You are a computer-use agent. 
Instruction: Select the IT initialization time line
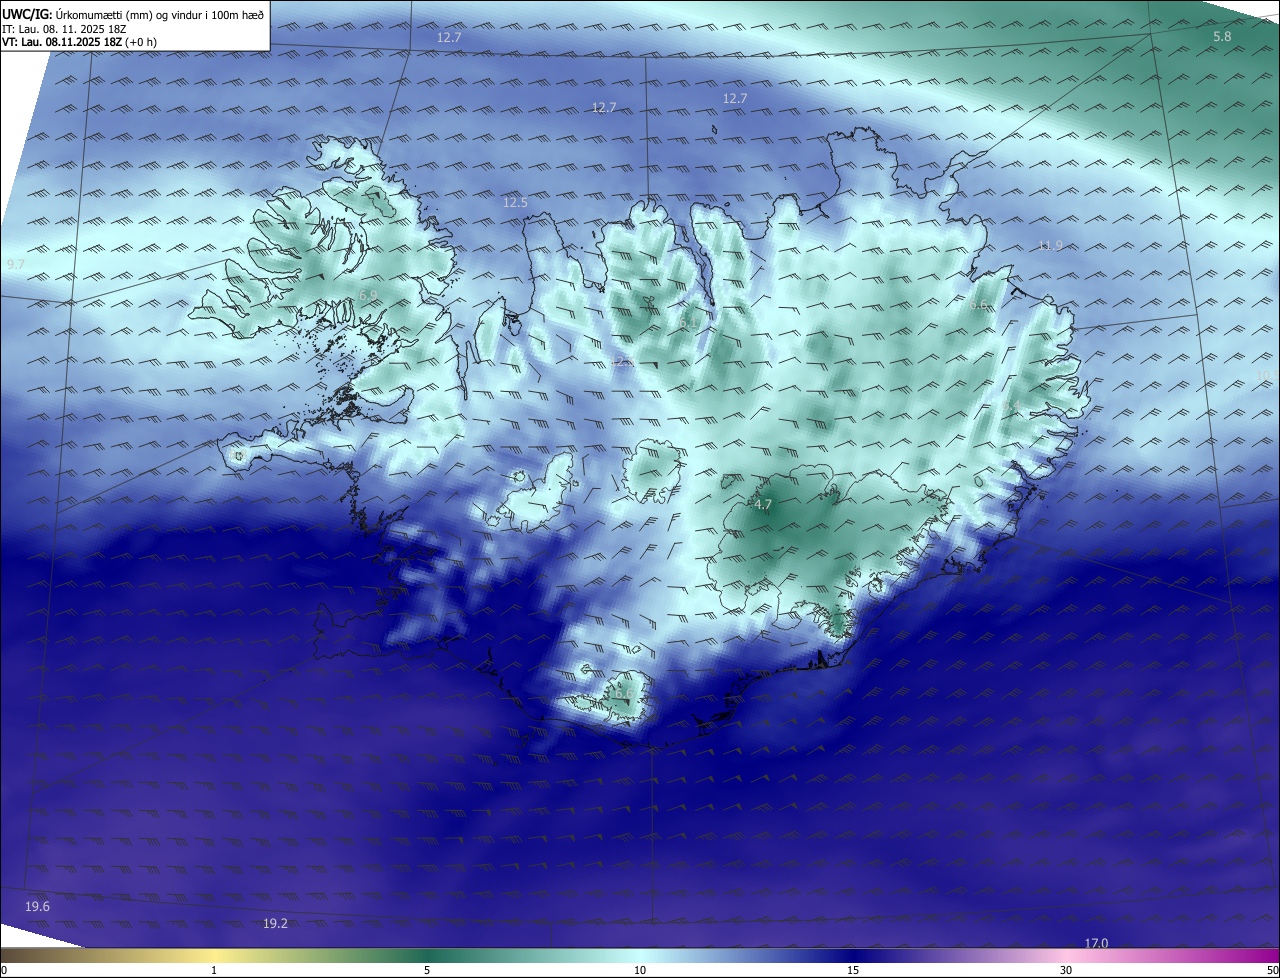click(x=81, y=28)
